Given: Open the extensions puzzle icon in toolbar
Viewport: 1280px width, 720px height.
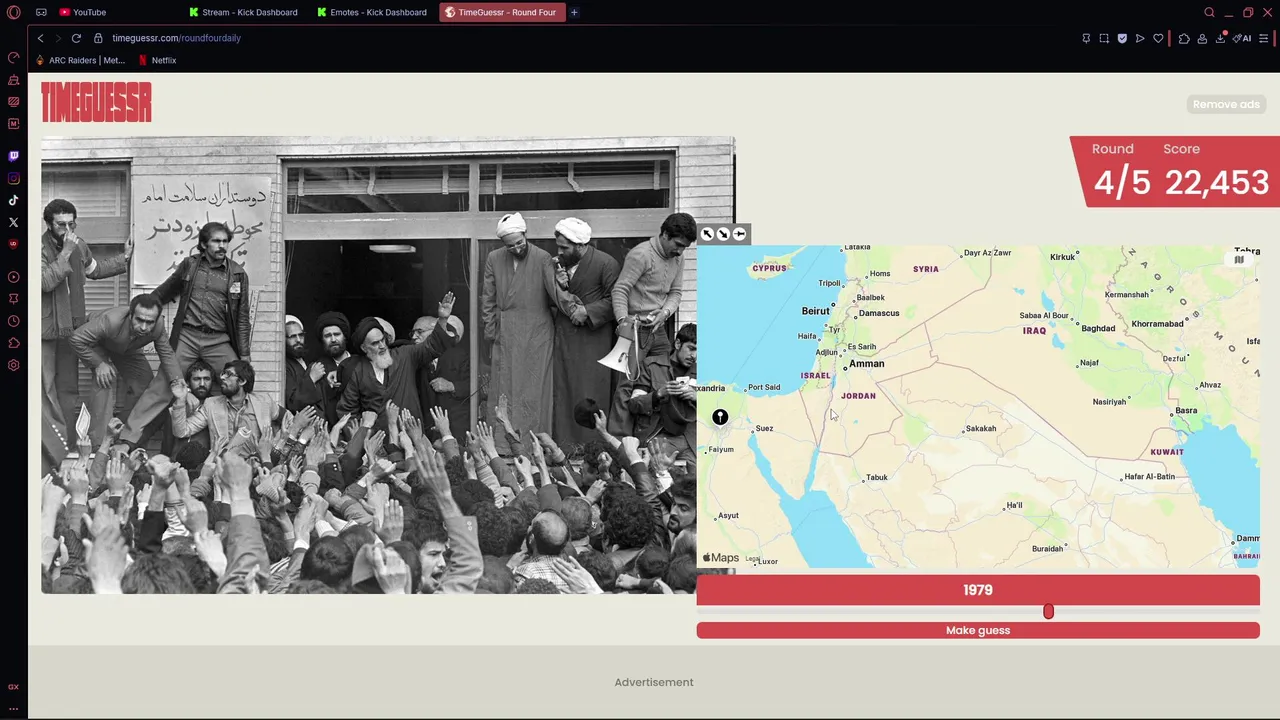Looking at the screenshot, I should [1184, 38].
